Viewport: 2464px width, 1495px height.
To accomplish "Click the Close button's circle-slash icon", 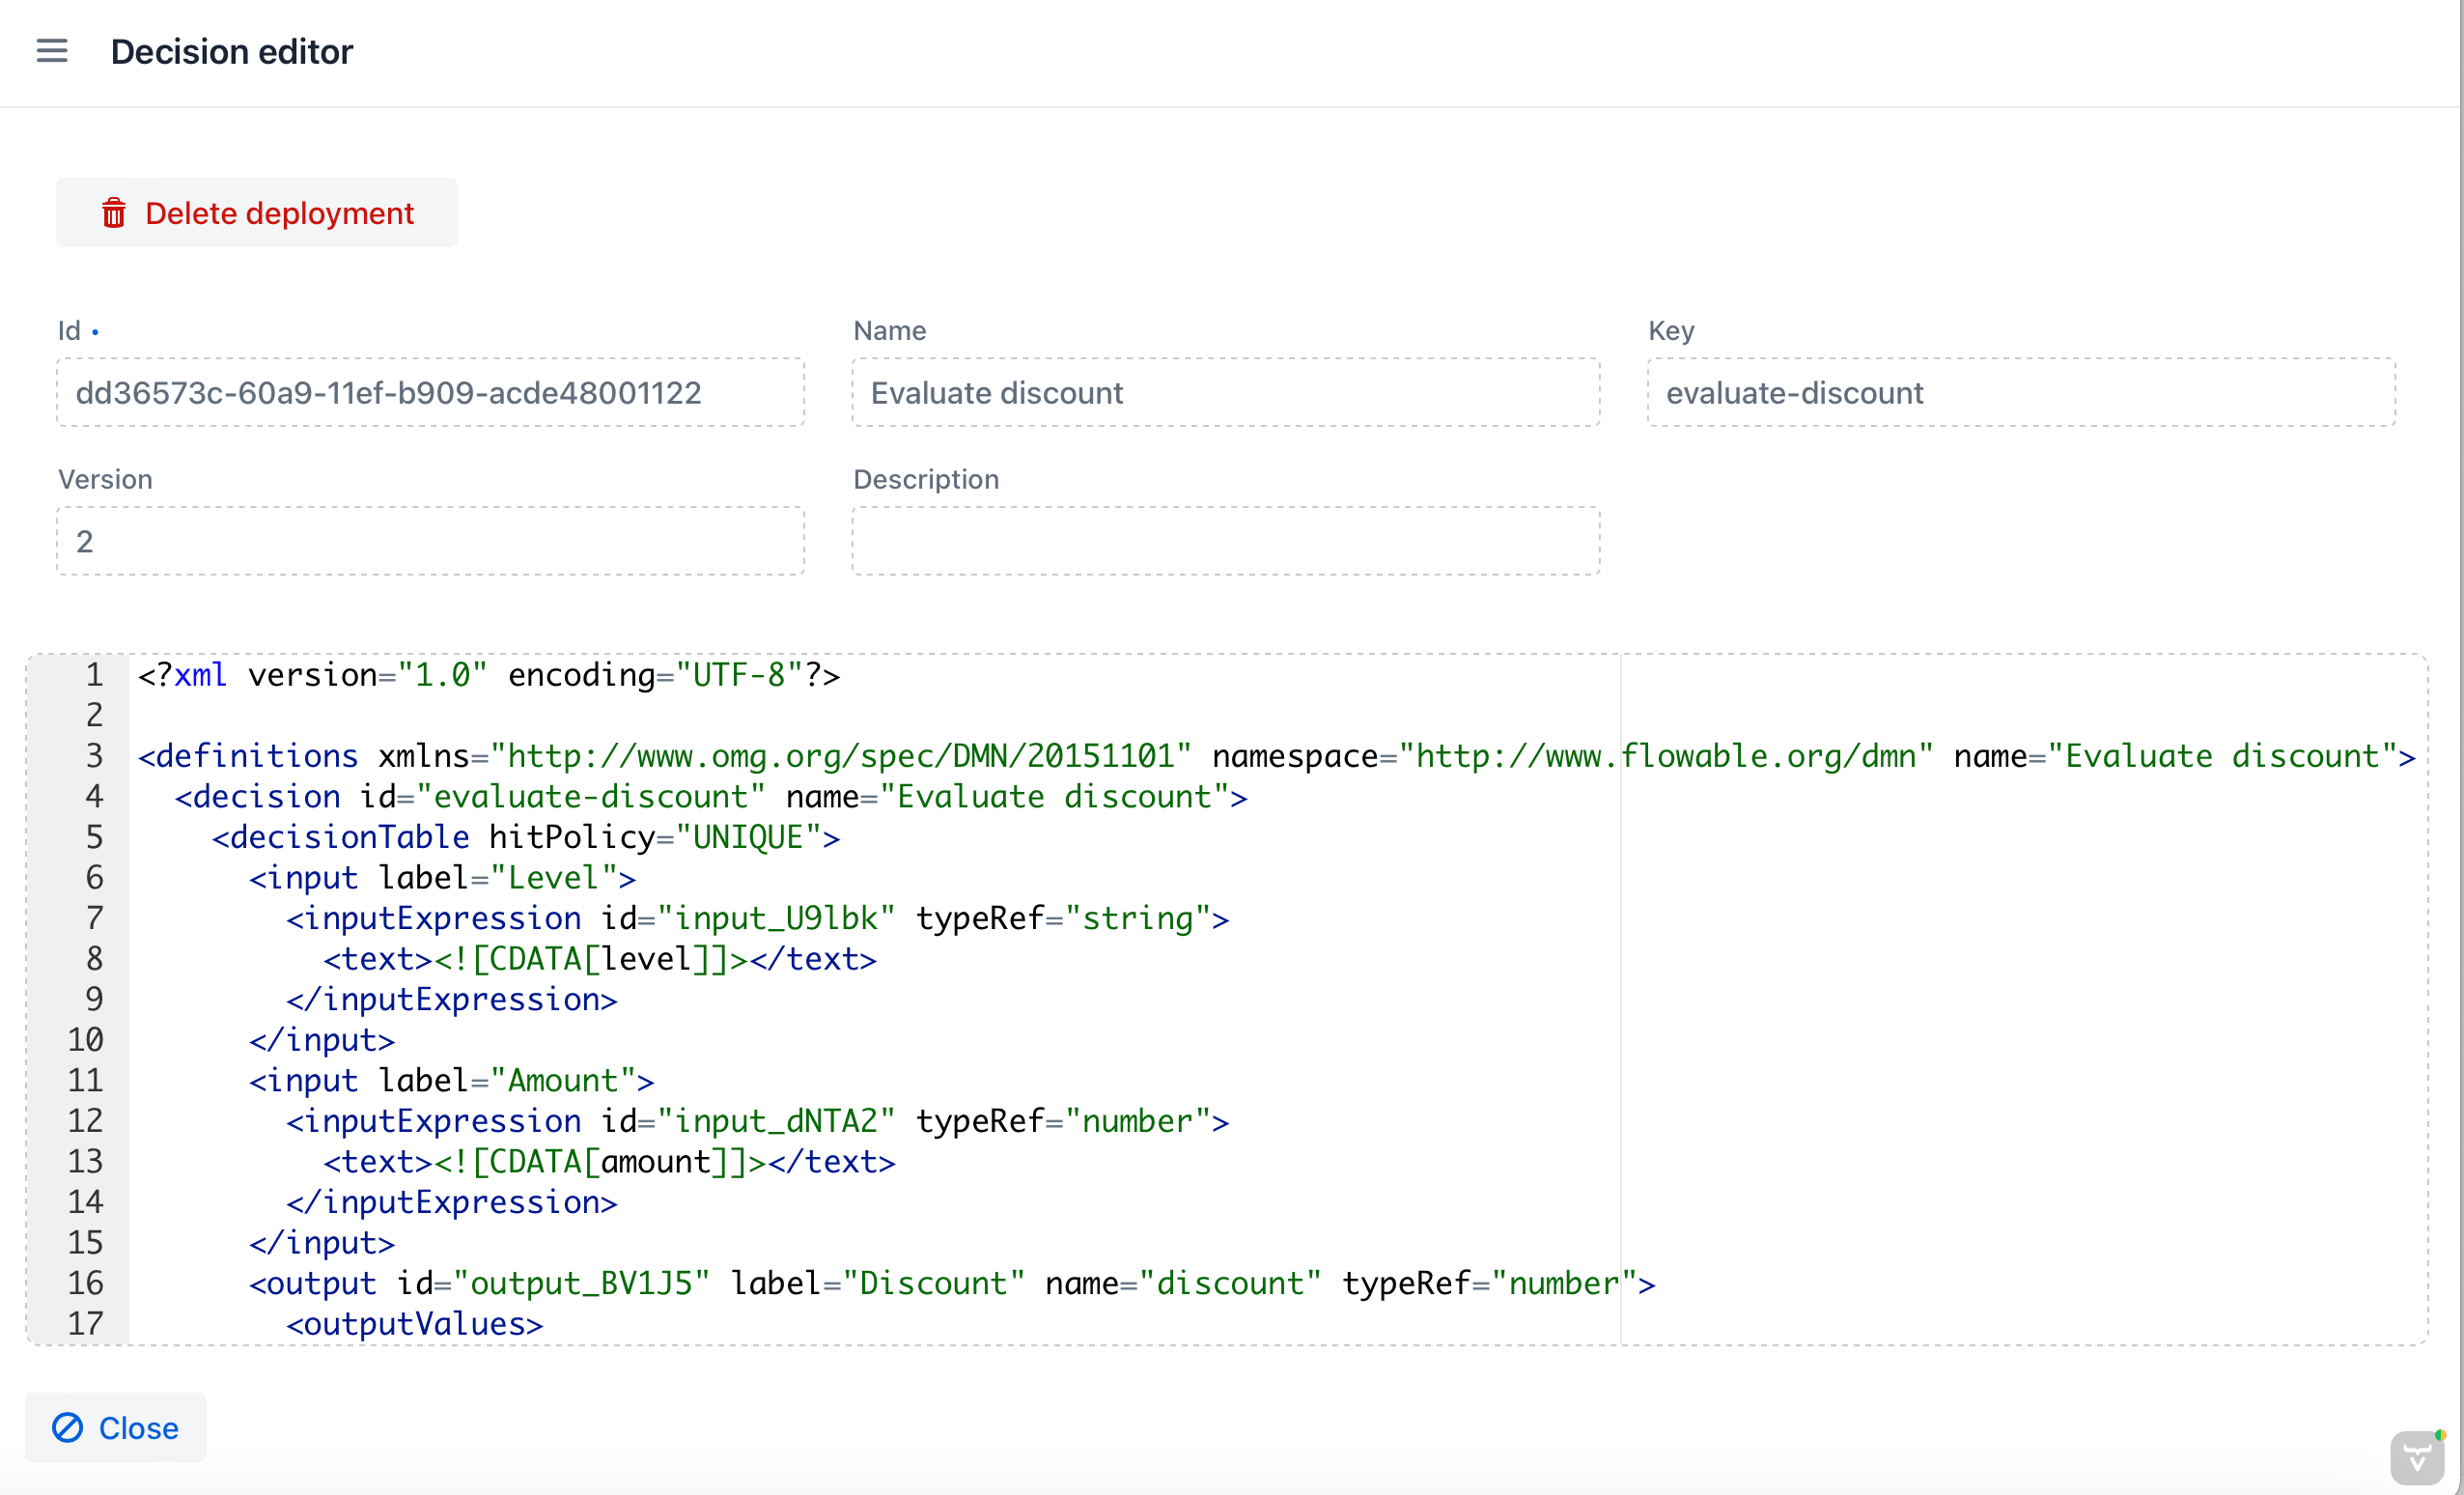I will [x=68, y=1427].
